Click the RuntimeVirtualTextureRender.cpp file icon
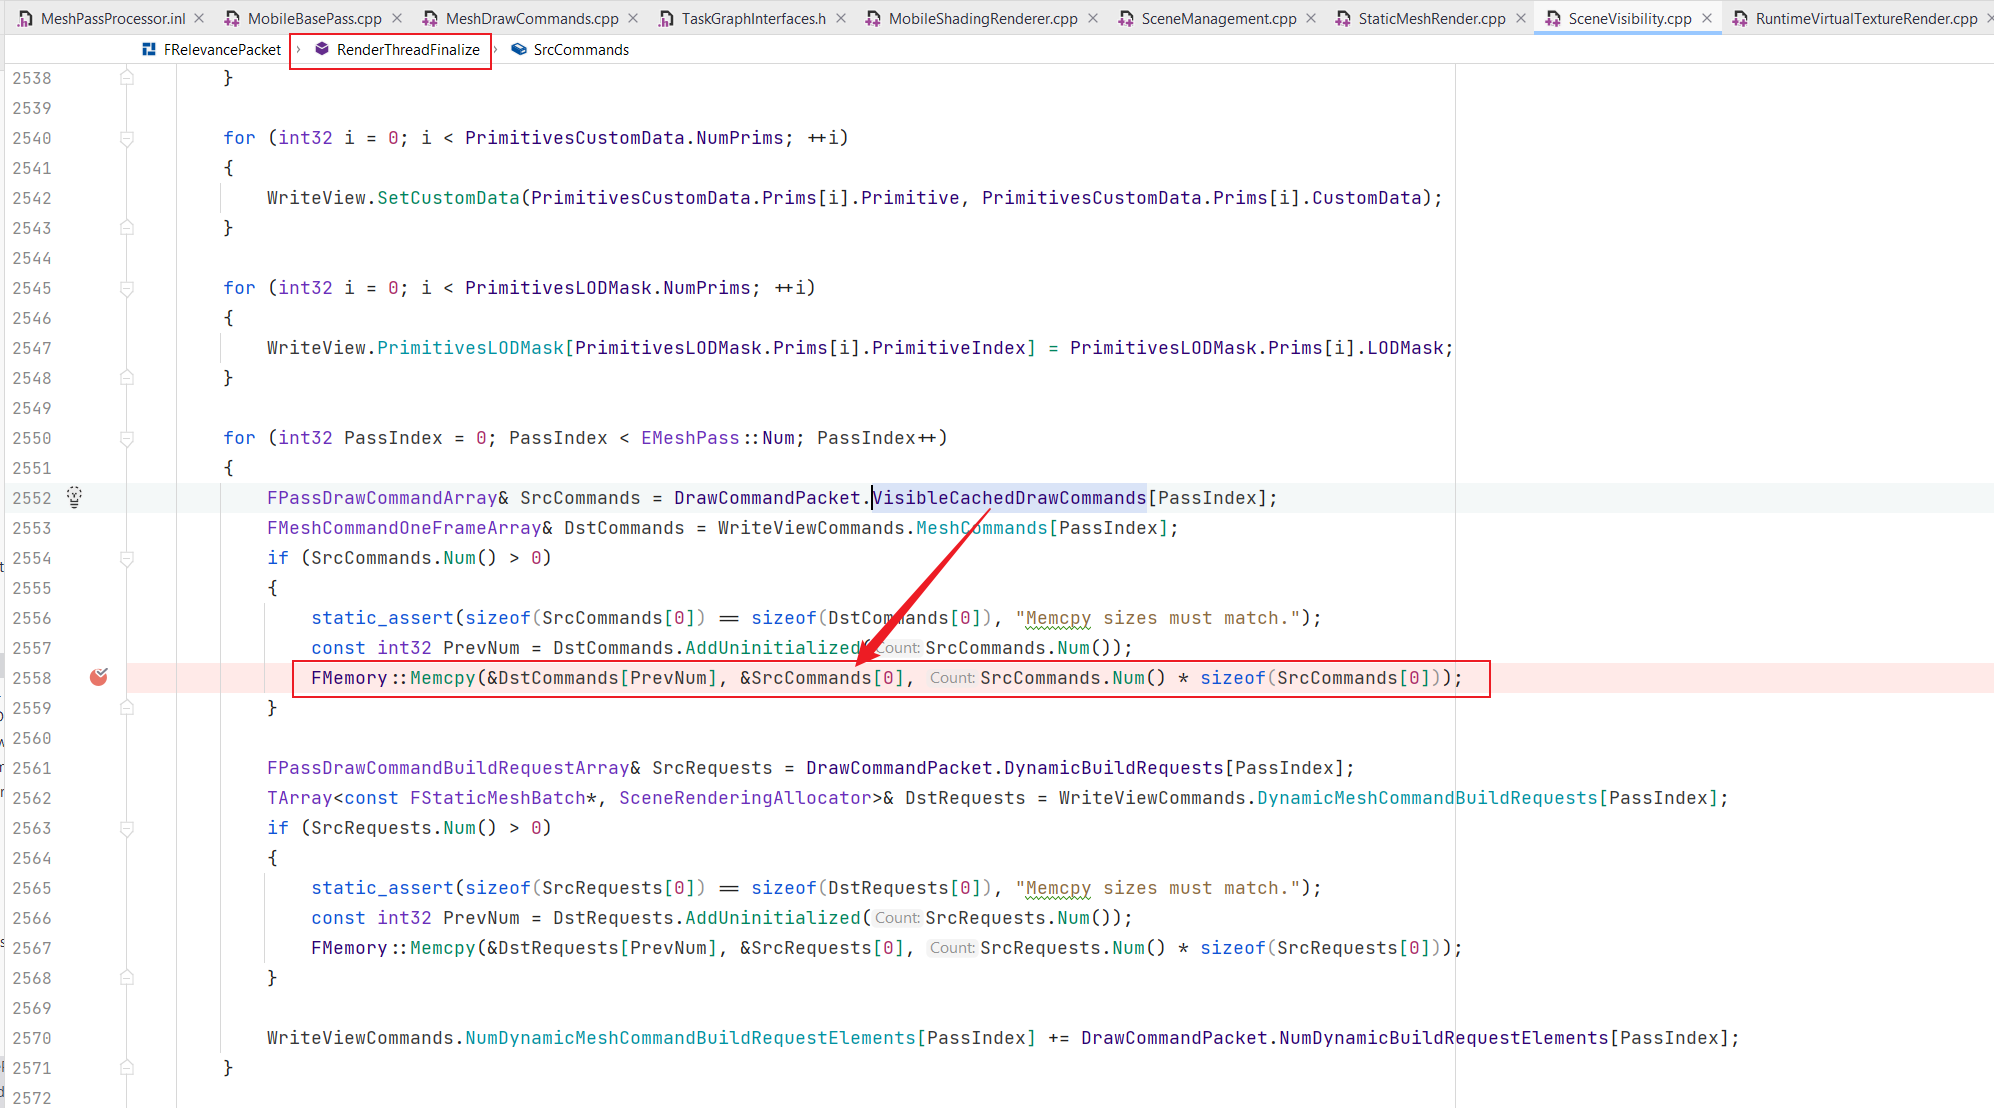This screenshot has width=1994, height=1108. (x=1740, y=18)
